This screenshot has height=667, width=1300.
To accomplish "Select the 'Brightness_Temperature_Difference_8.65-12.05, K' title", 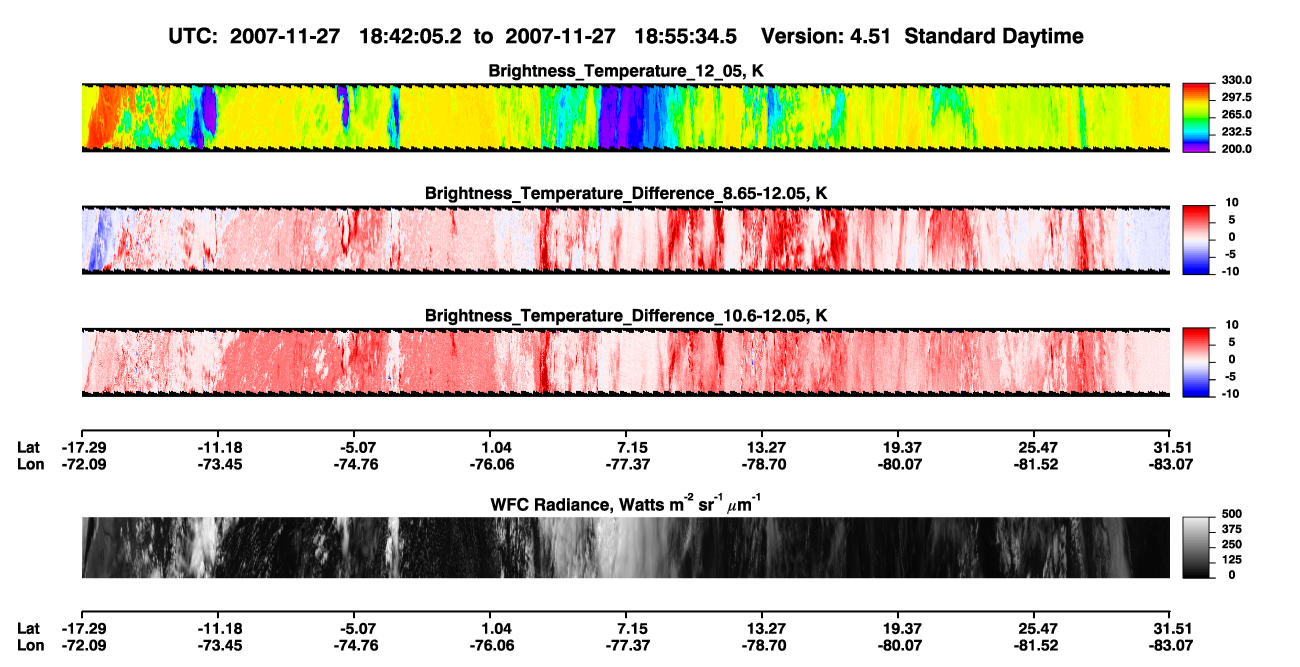I will (625, 192).
